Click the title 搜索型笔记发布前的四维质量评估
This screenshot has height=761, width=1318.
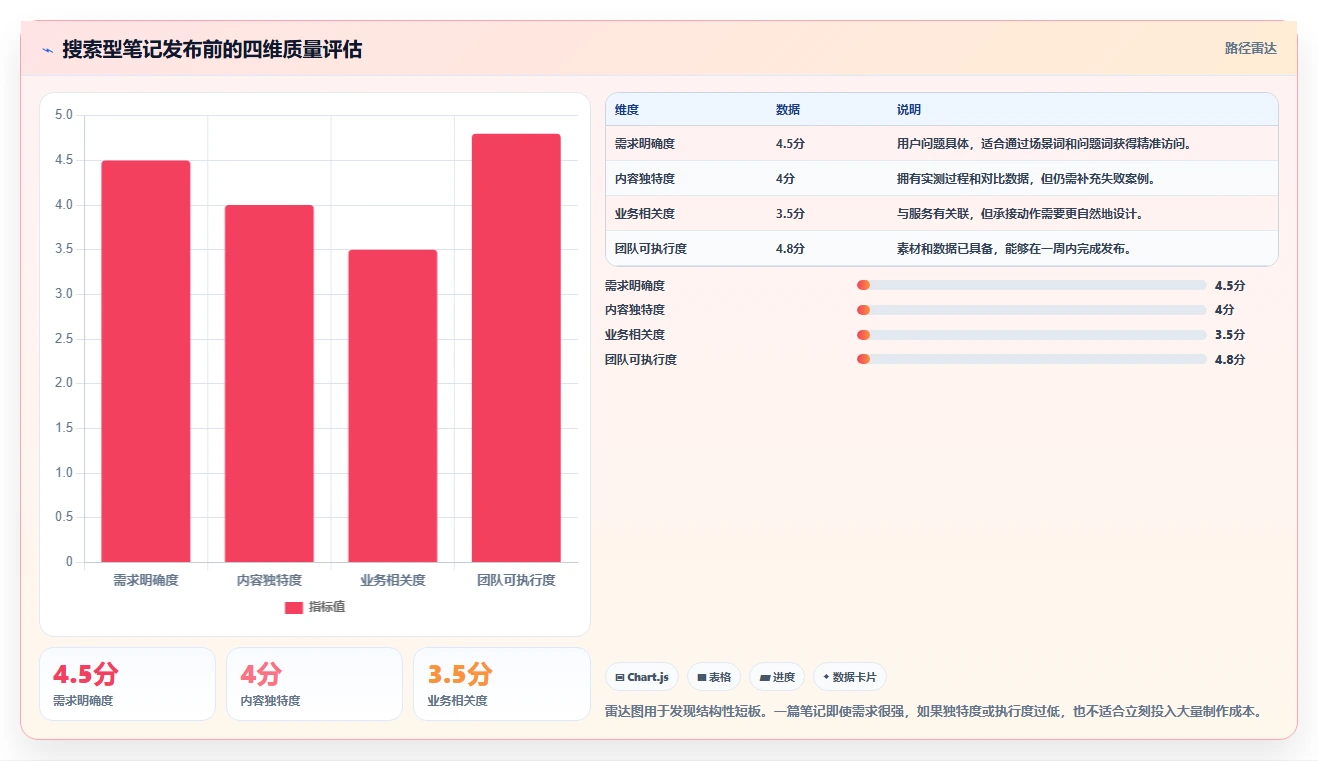[x=212, y=50]
